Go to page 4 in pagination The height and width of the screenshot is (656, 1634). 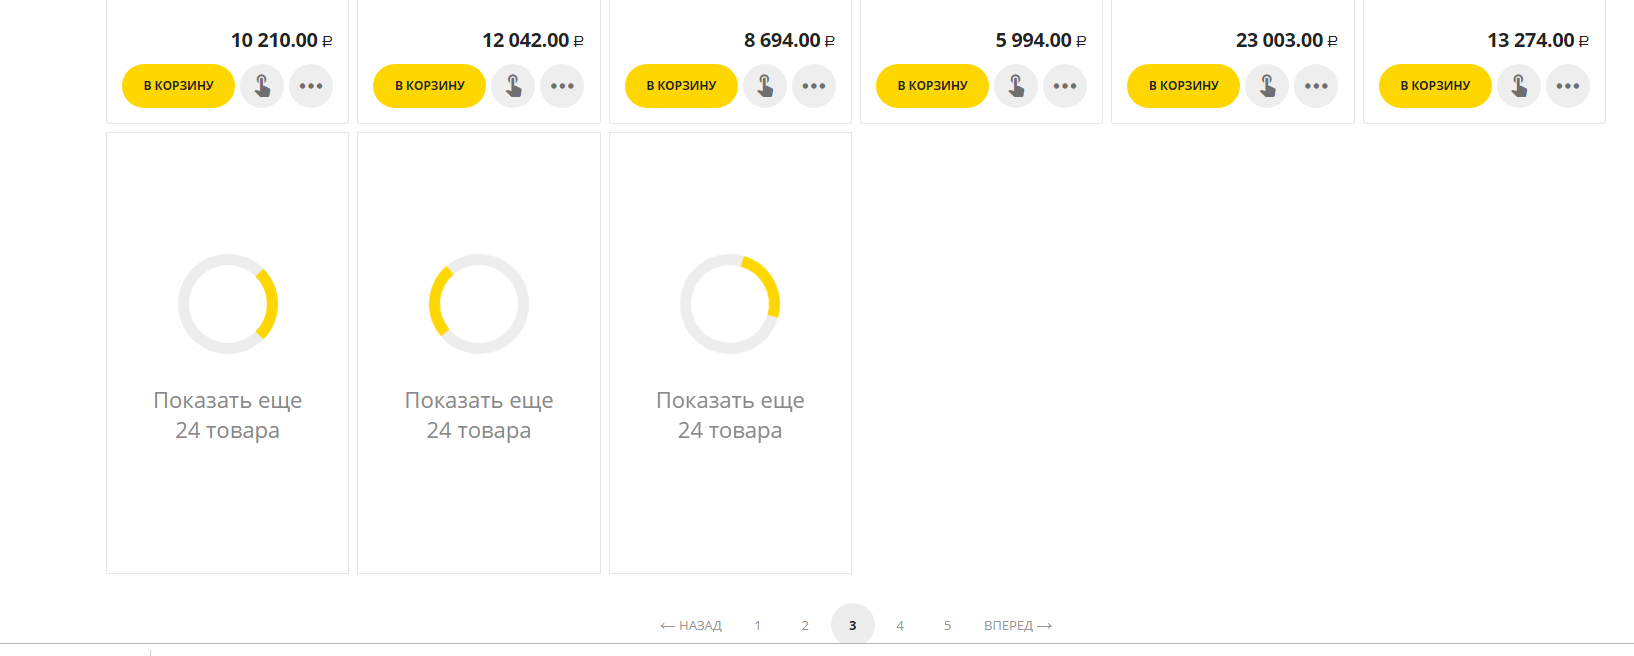coord(900,626)
